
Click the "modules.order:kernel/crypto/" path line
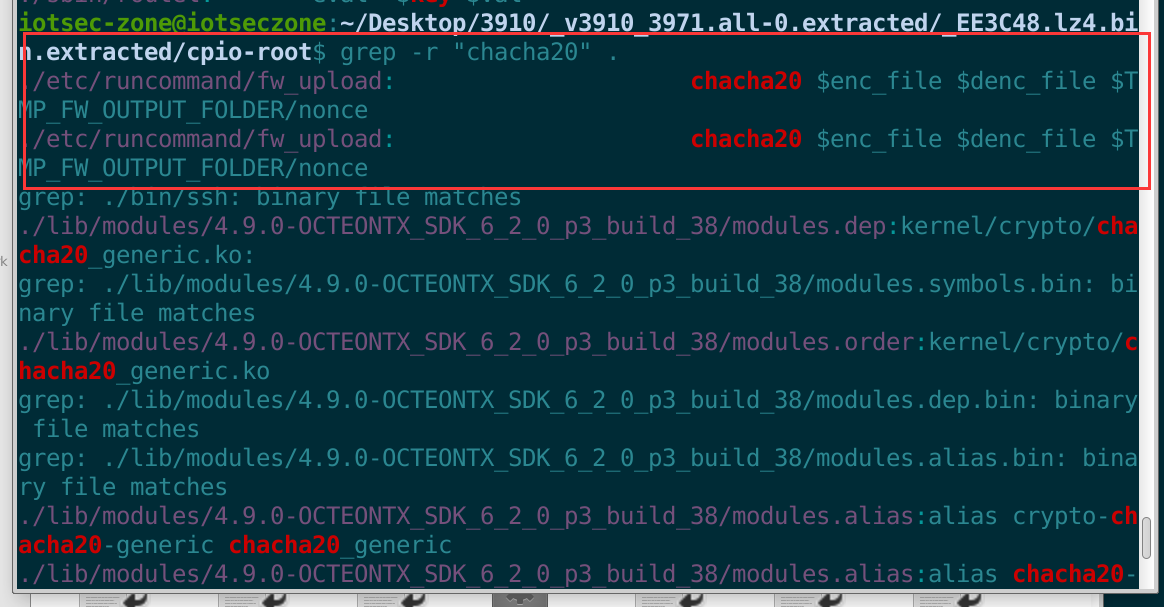[x=578, y=342]
